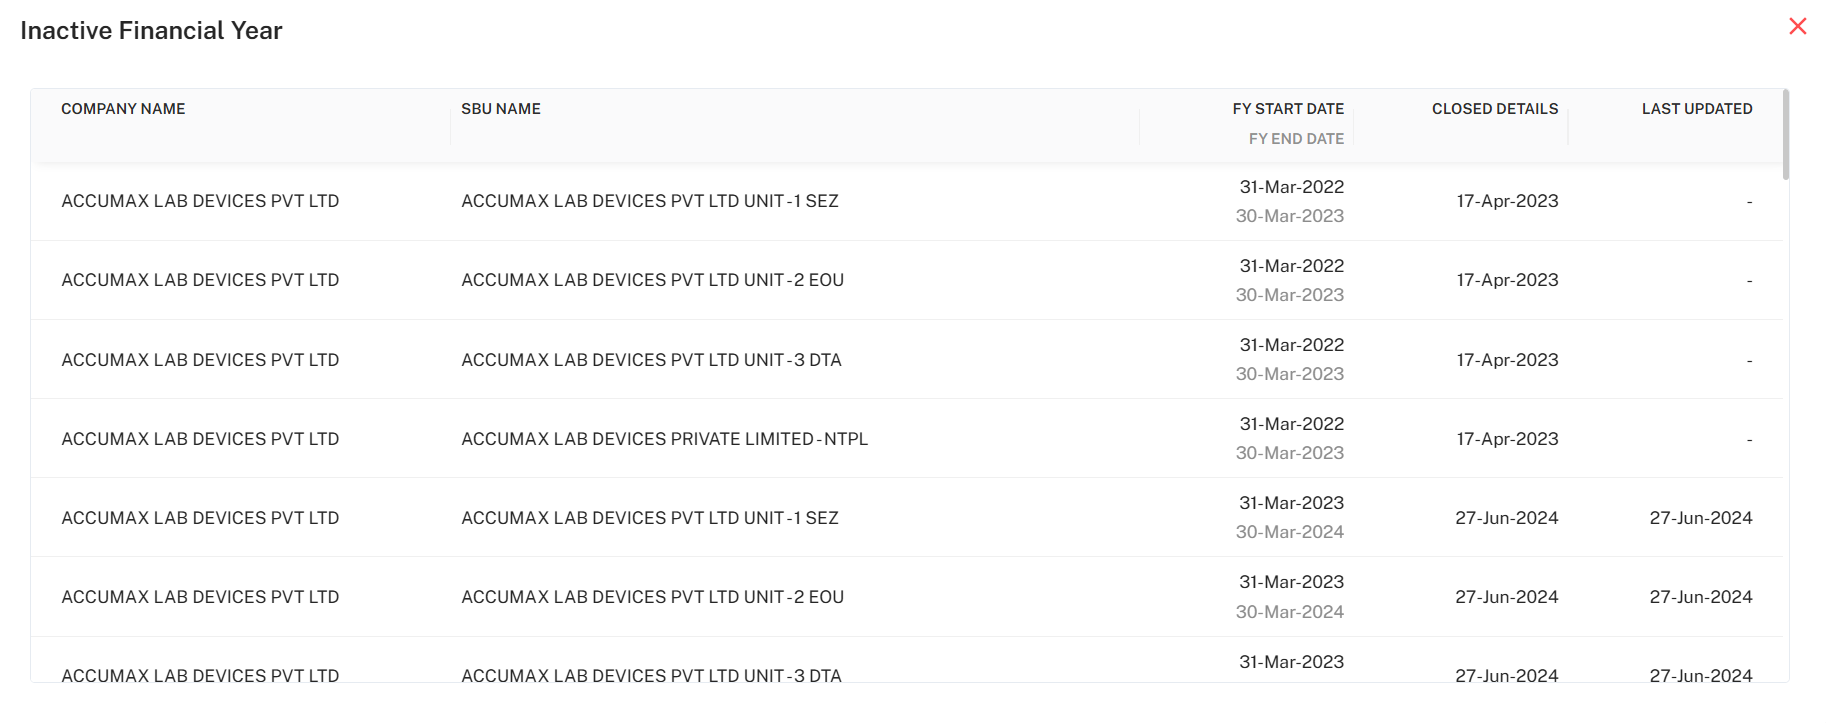Click the SBU NAME column header
This screenshot has height=723, width=1826.
coord(501,109)
